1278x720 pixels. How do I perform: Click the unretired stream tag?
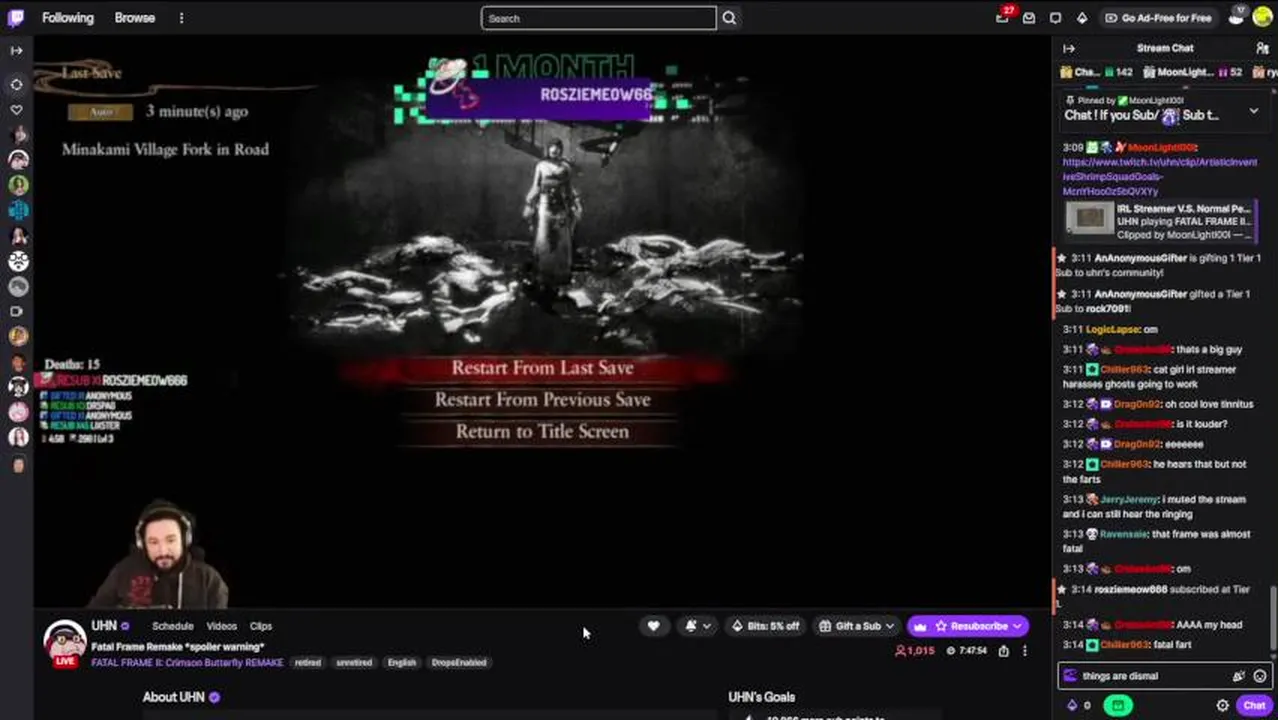pos(354,662)
